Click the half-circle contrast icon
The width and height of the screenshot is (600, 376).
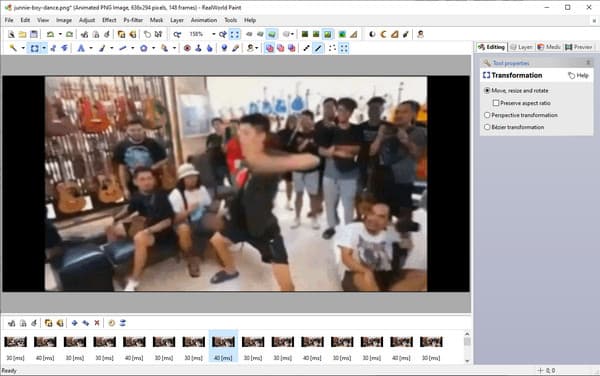[x=372, y=34]
